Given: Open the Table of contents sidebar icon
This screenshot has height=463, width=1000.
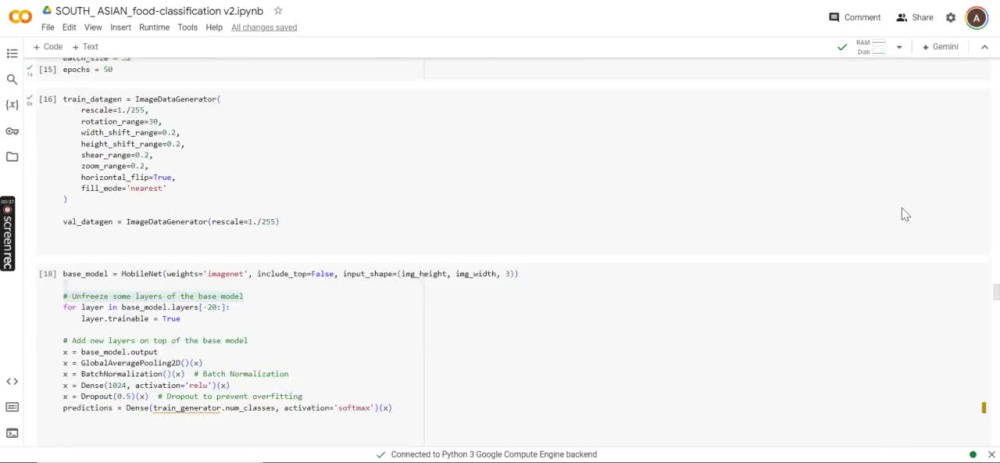Looking at the screenshot, I should (x=12, y=54).
